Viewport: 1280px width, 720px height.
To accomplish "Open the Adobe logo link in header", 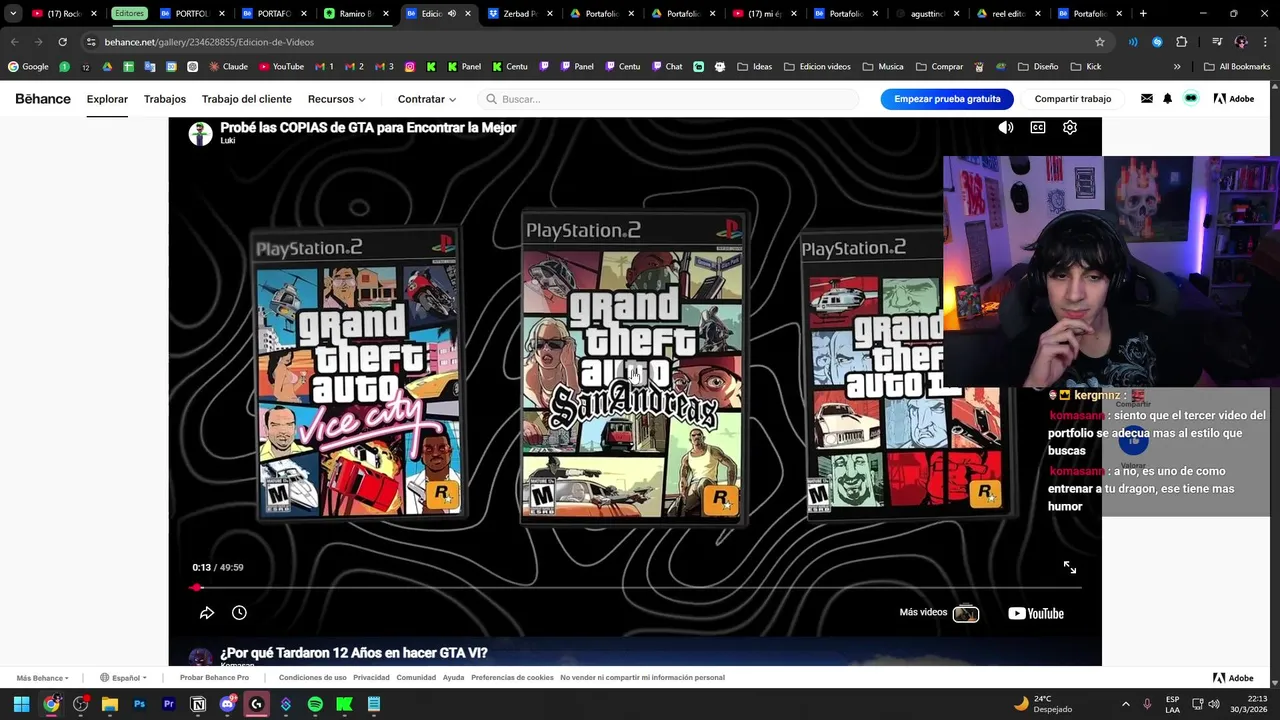I will point(1233,99).
